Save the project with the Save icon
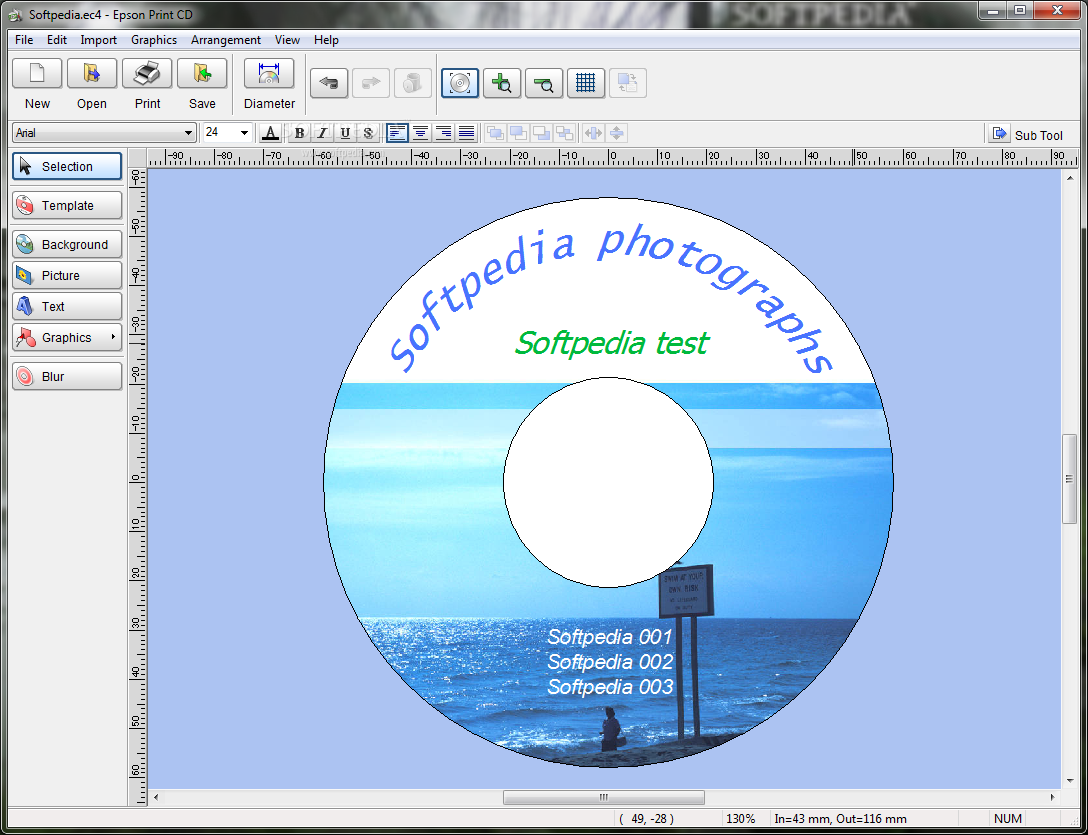This screenshot has height=835, width=1088. tap(202, 73)
